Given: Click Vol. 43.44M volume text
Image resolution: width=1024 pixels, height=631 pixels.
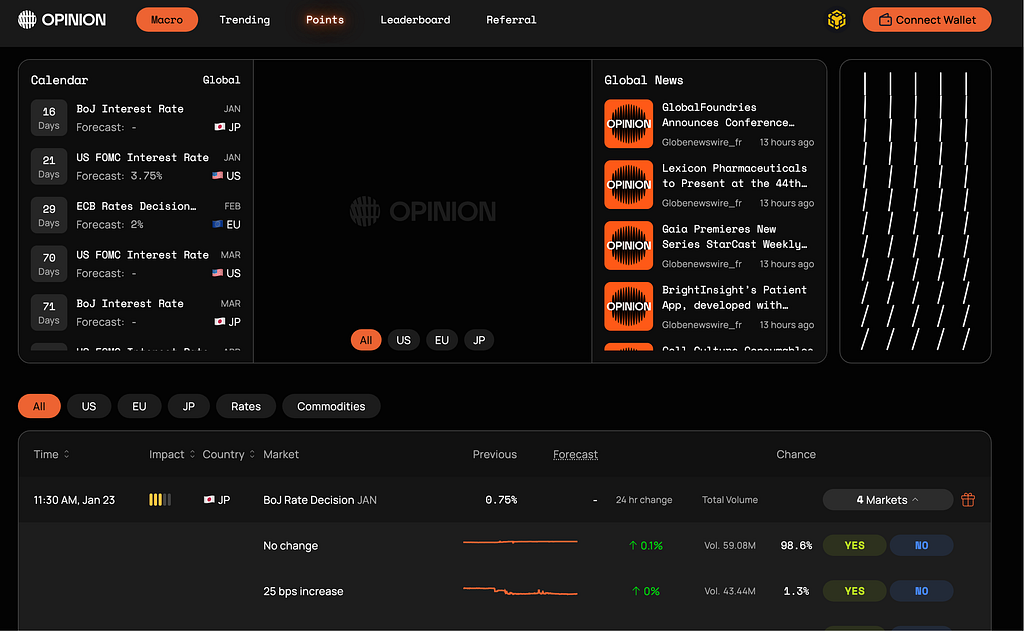Looking at the screenshot, I should 729,591.
